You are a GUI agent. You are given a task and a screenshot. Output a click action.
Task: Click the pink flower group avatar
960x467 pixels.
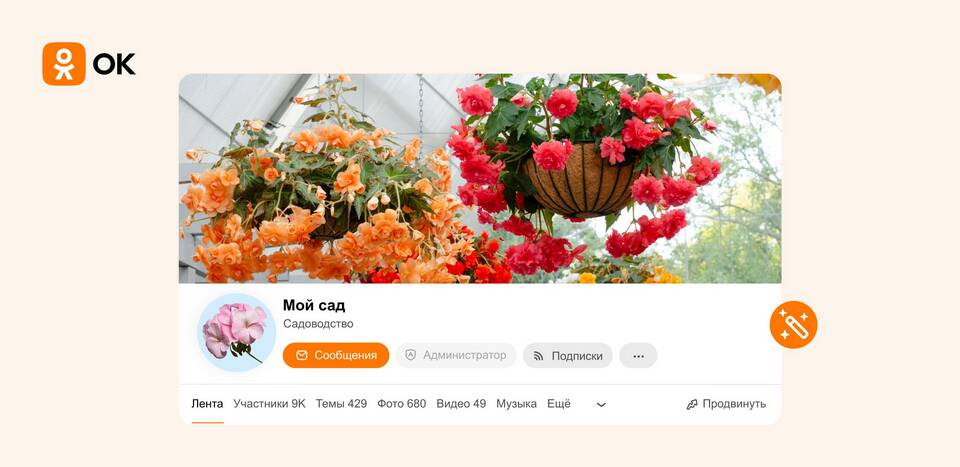(236, 332)
